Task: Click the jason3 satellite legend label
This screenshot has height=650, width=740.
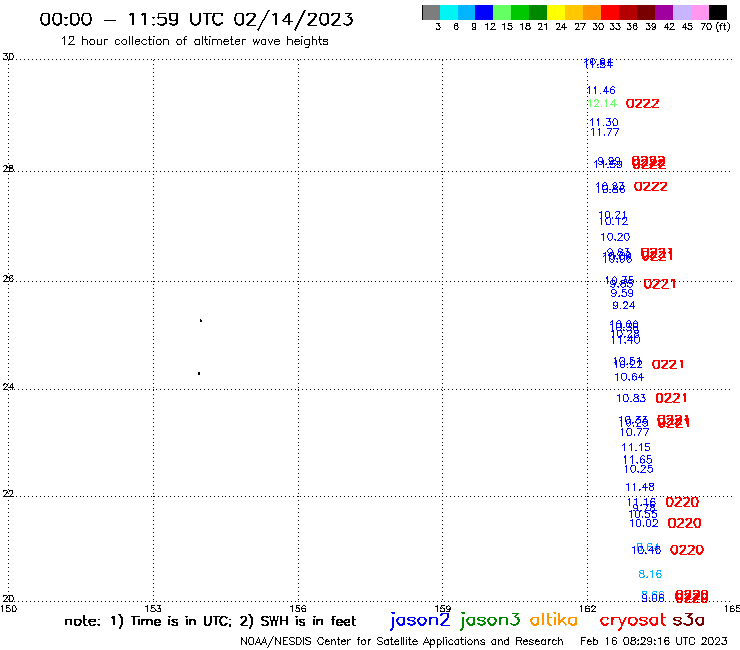Action: (490, 620)
